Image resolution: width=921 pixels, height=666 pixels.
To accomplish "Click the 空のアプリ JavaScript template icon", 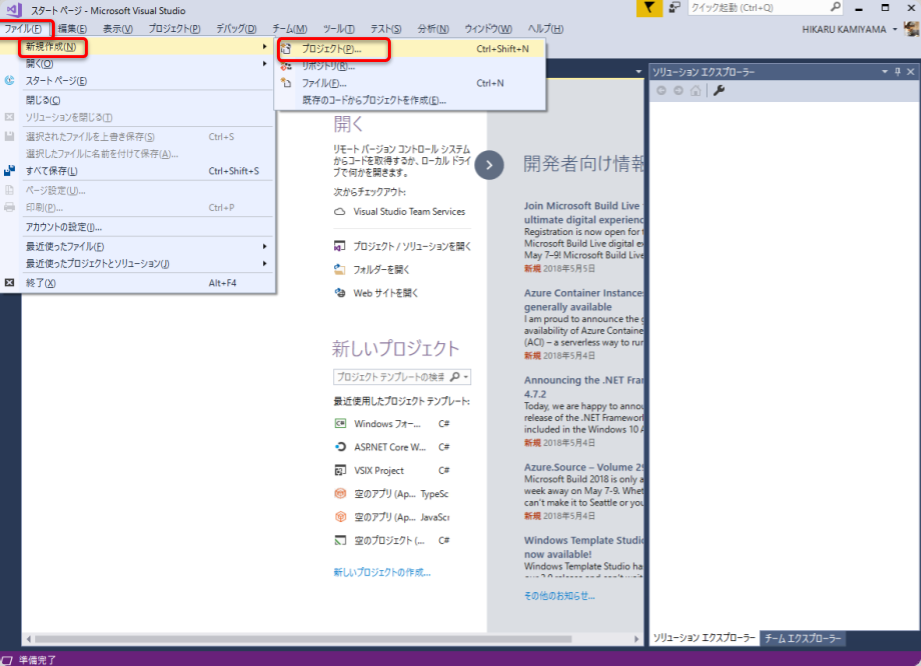I will (340, 517).
